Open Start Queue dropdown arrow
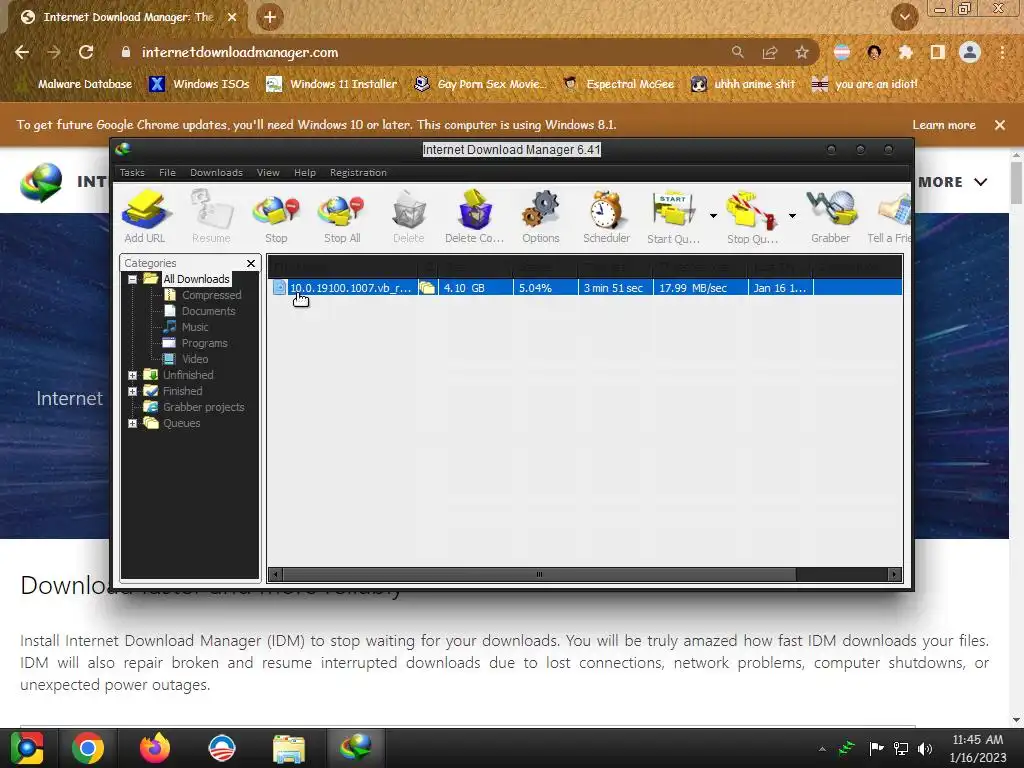 pos(713,216)
